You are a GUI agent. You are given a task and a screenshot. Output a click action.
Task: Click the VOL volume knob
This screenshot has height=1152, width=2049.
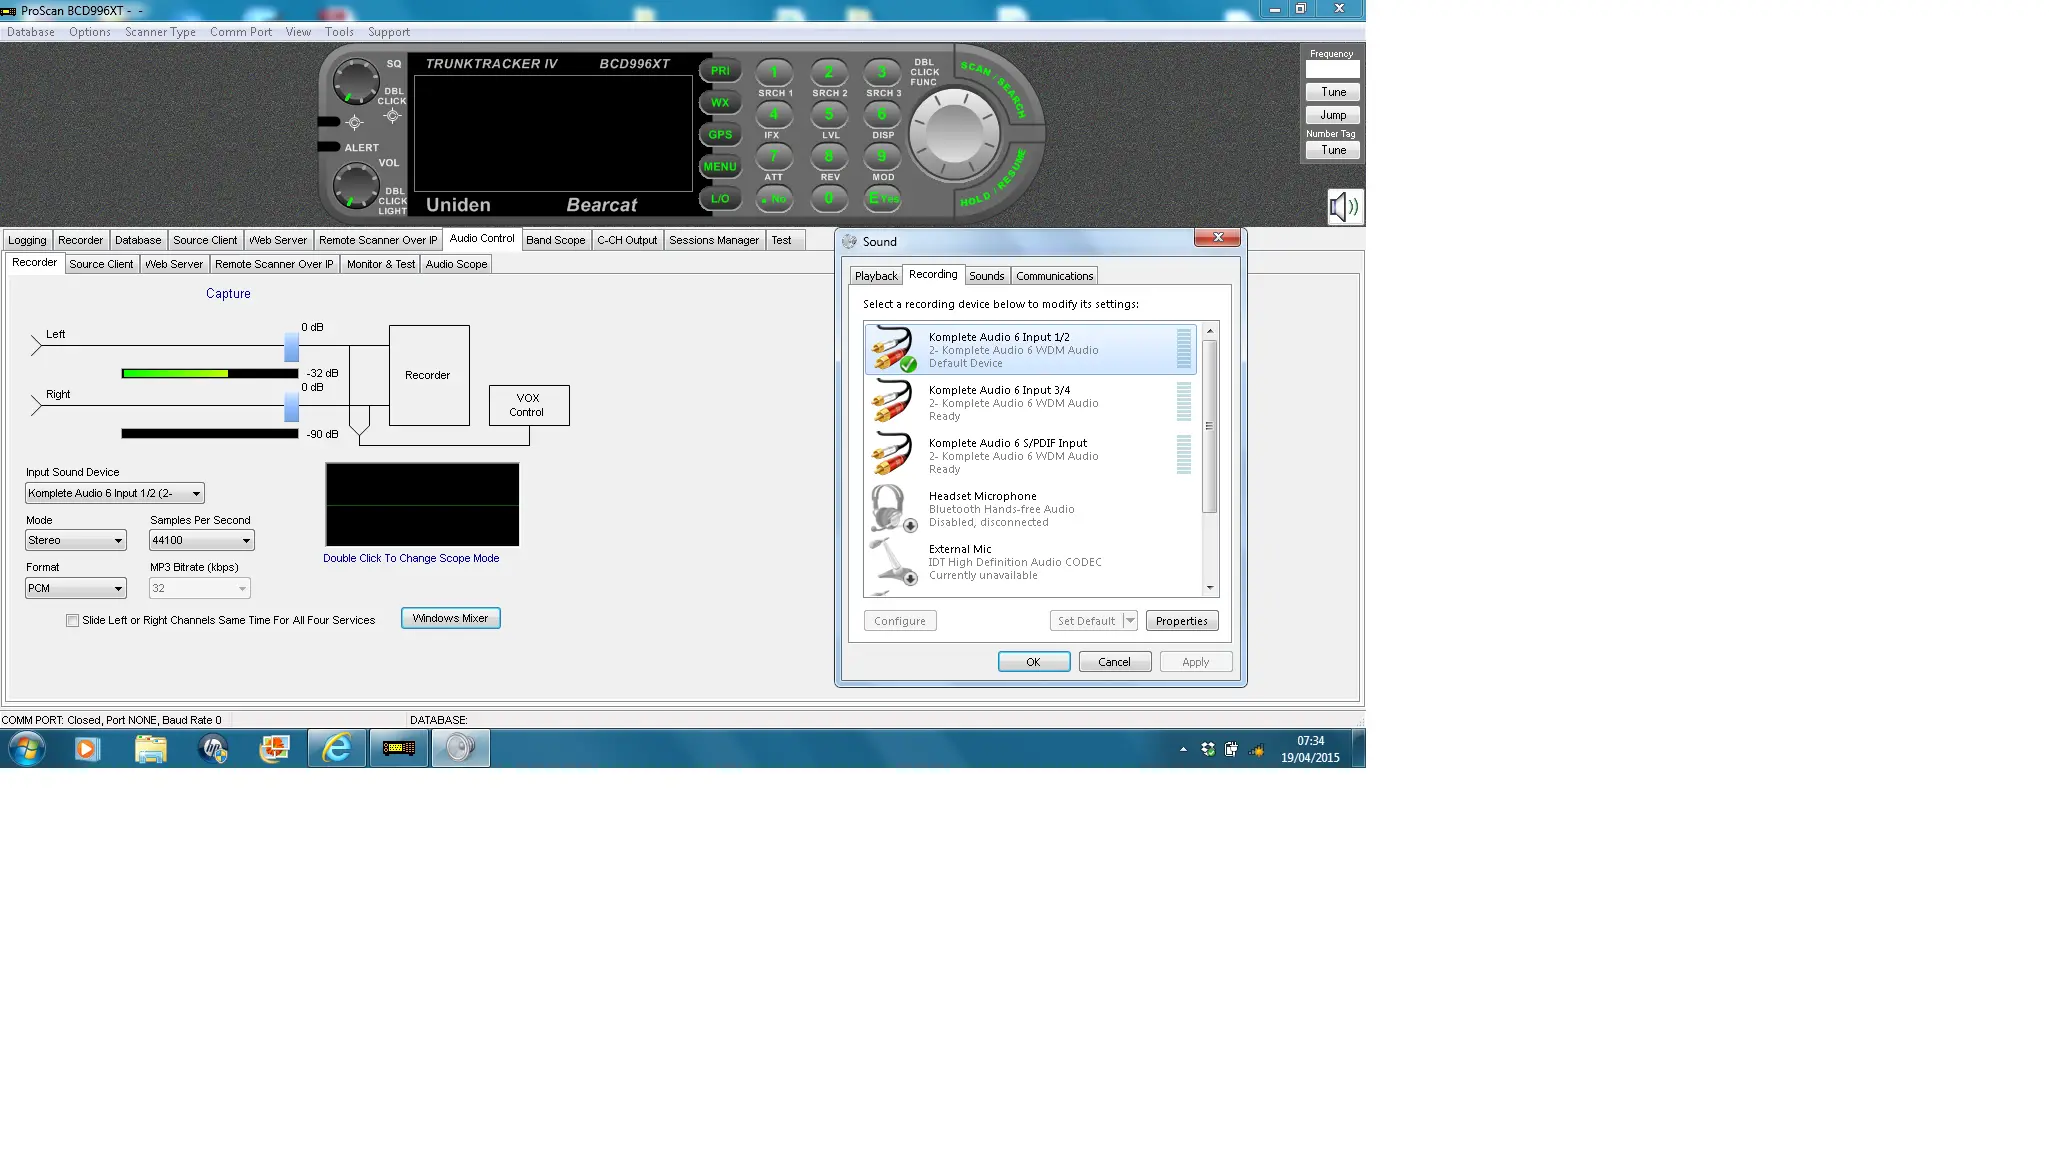[355, 187]
